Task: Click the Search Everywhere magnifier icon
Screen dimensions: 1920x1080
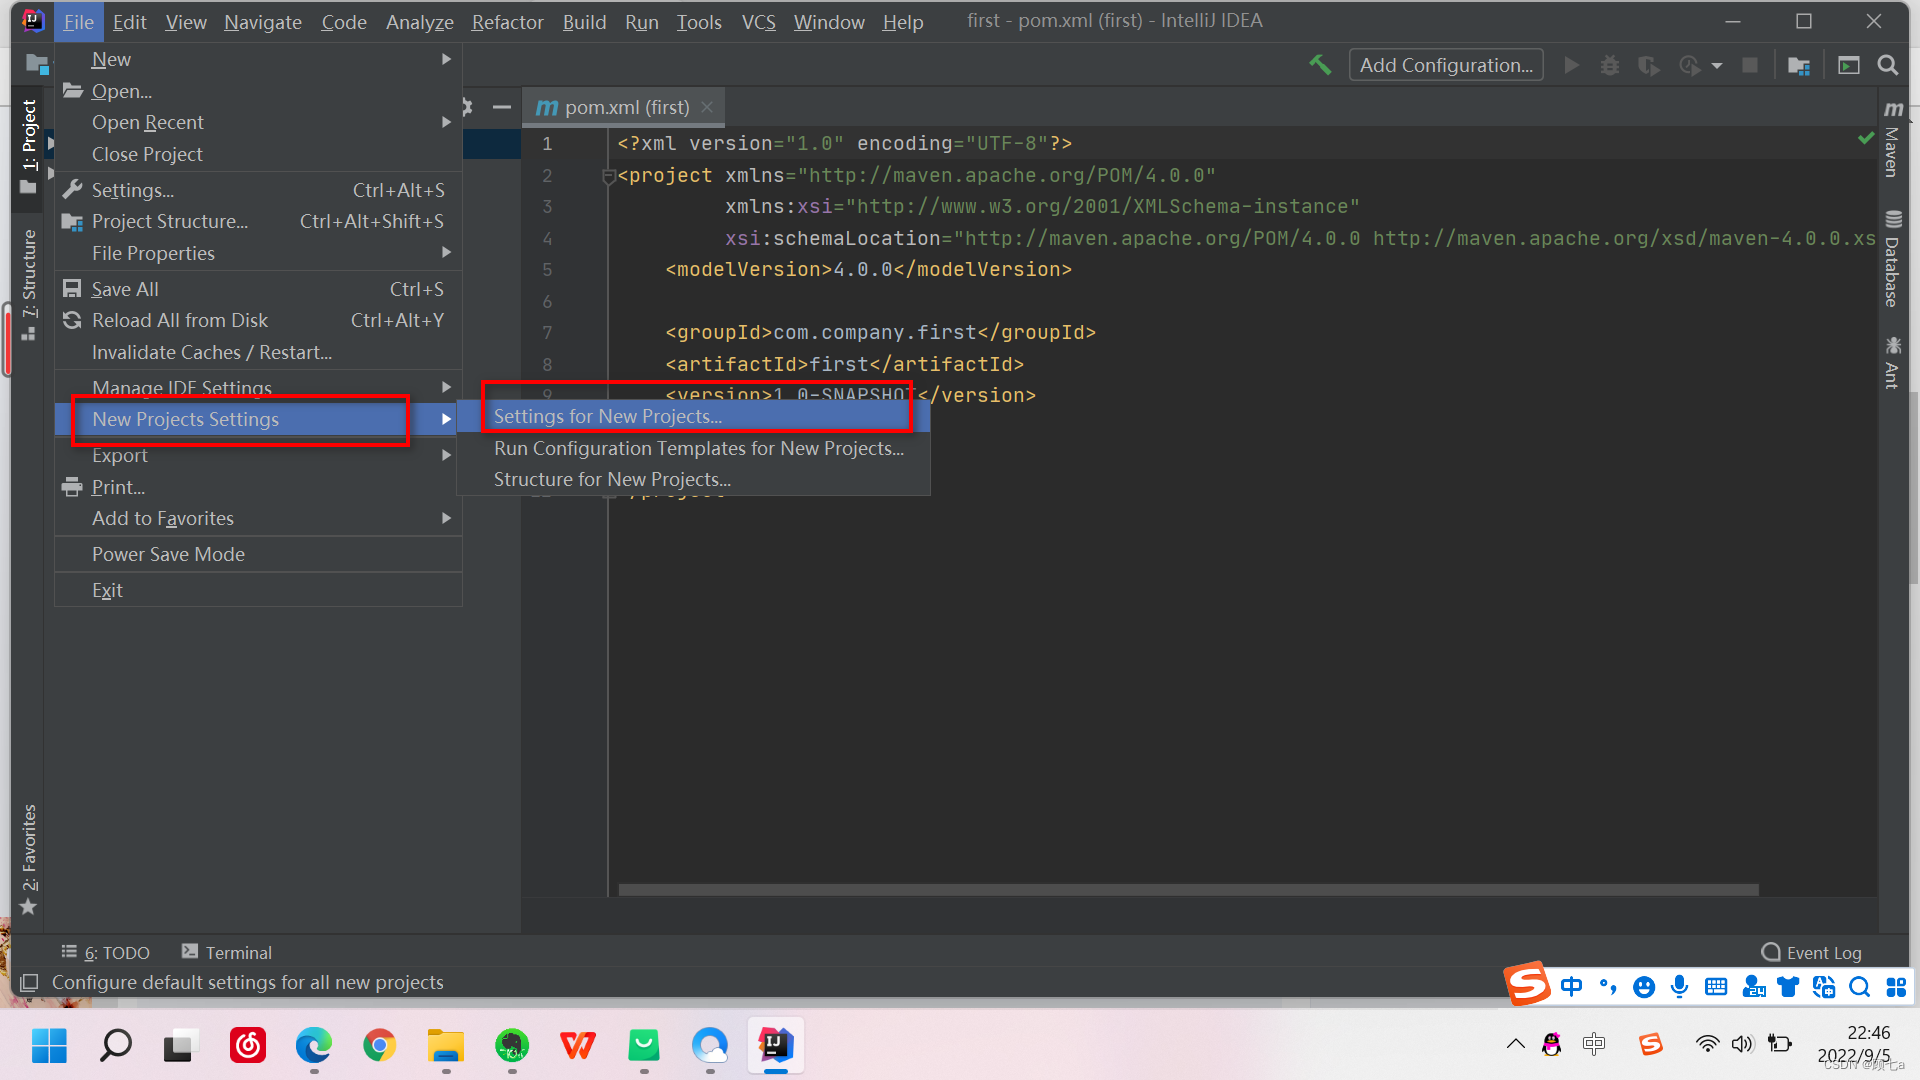Action: pyautogui.click(x=1887, y=65)
